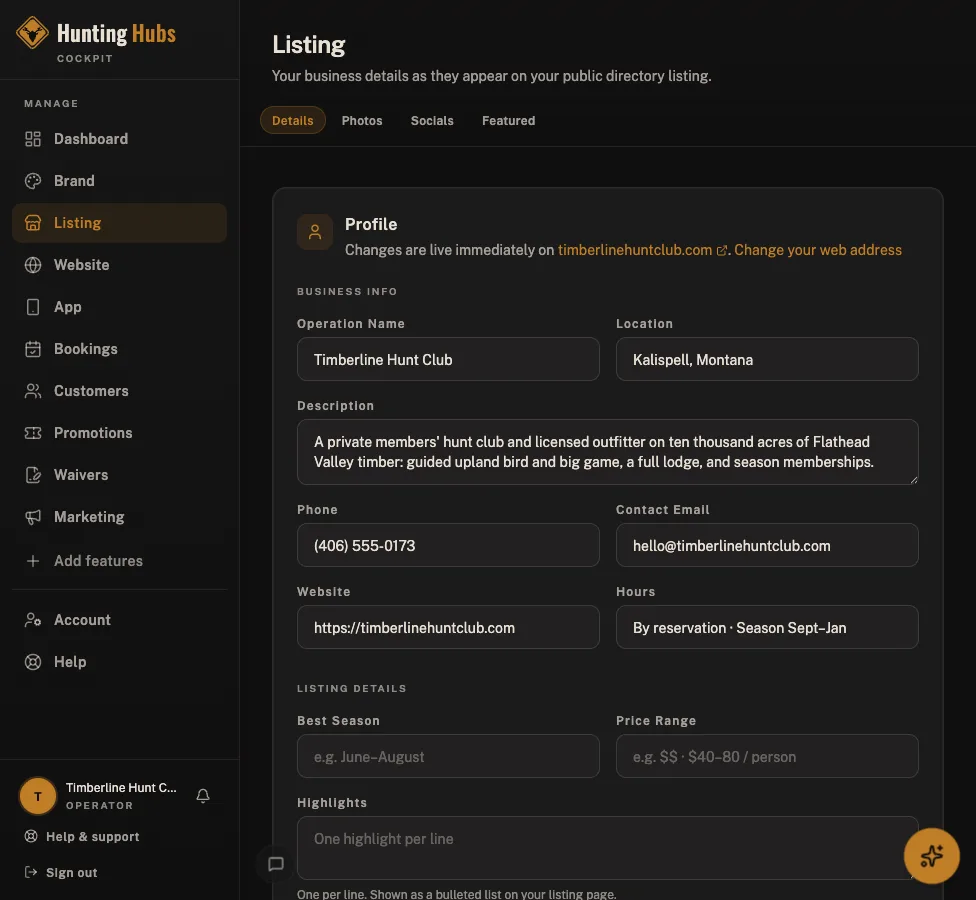The width and height of the screenshot is (976, 900).
Task: Click the Promotions ticket icon
Action: 33,433
